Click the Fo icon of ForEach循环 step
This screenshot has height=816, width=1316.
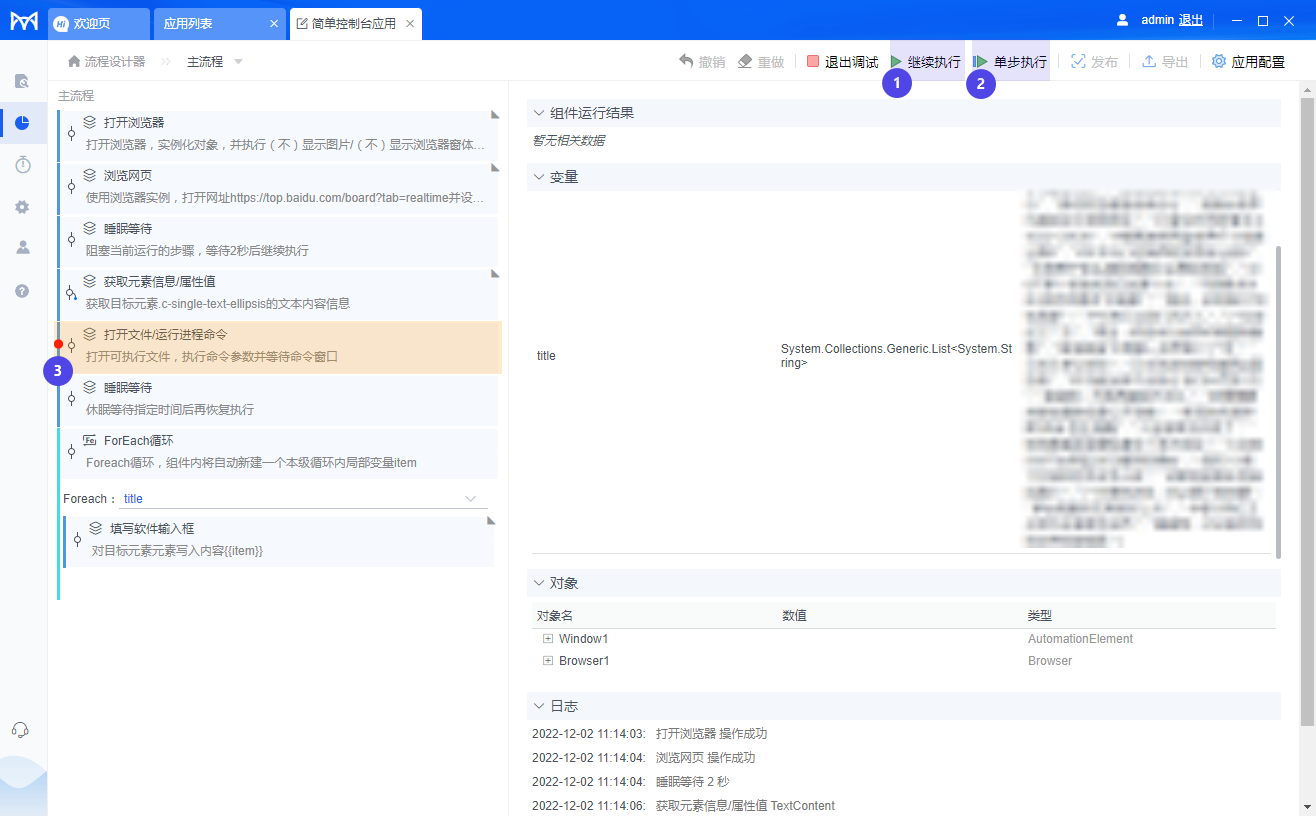coord(90,440)
